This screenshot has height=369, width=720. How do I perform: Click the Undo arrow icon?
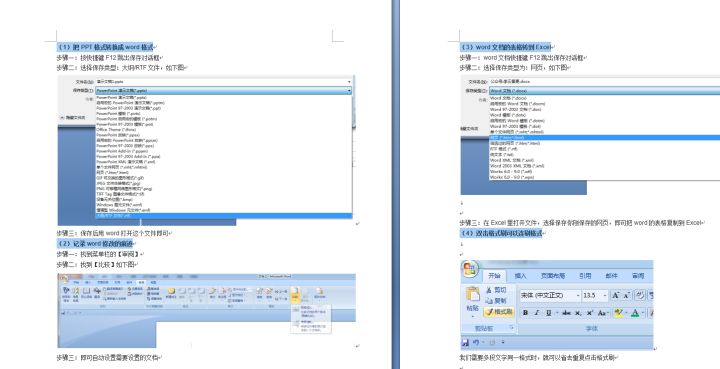point(476,342)
